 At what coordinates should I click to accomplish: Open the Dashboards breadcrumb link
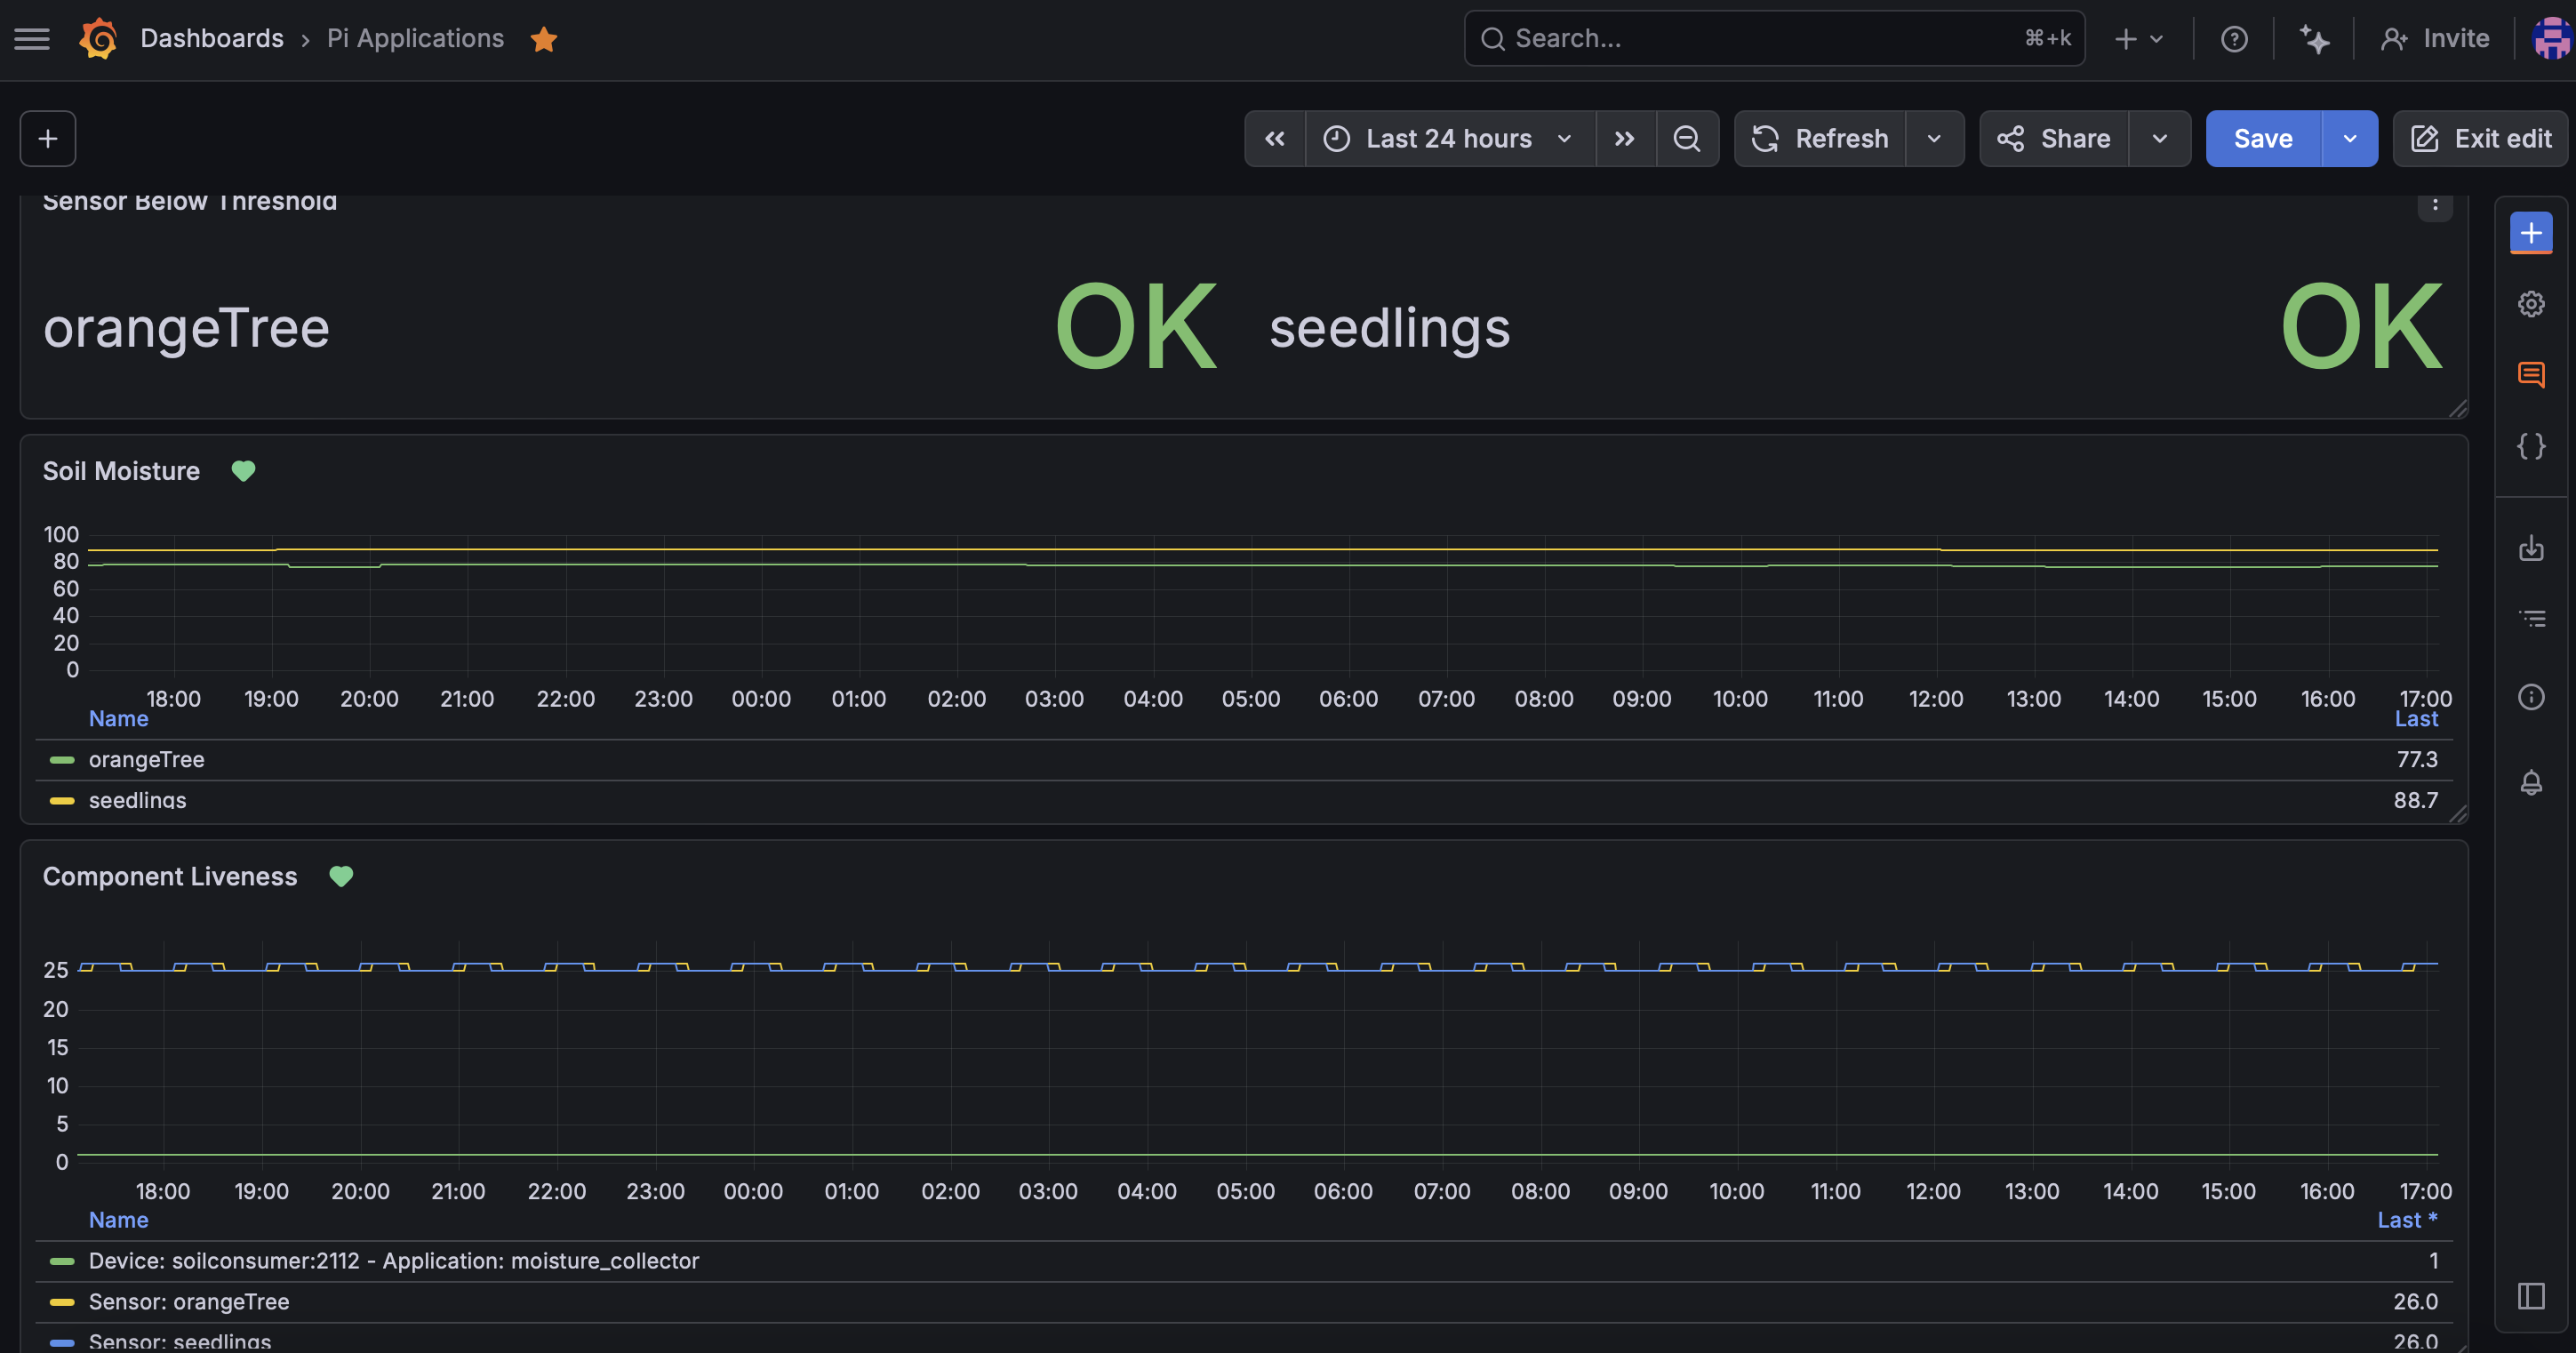click(x=212, y=38)
